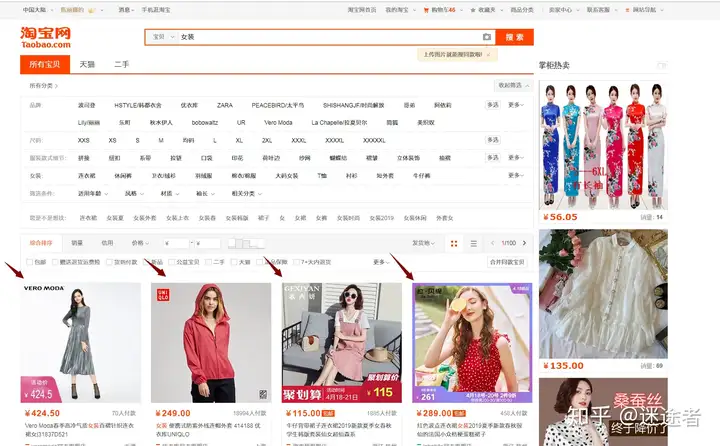
Task: Filter by ZARA brand
Action: [225, 105]
